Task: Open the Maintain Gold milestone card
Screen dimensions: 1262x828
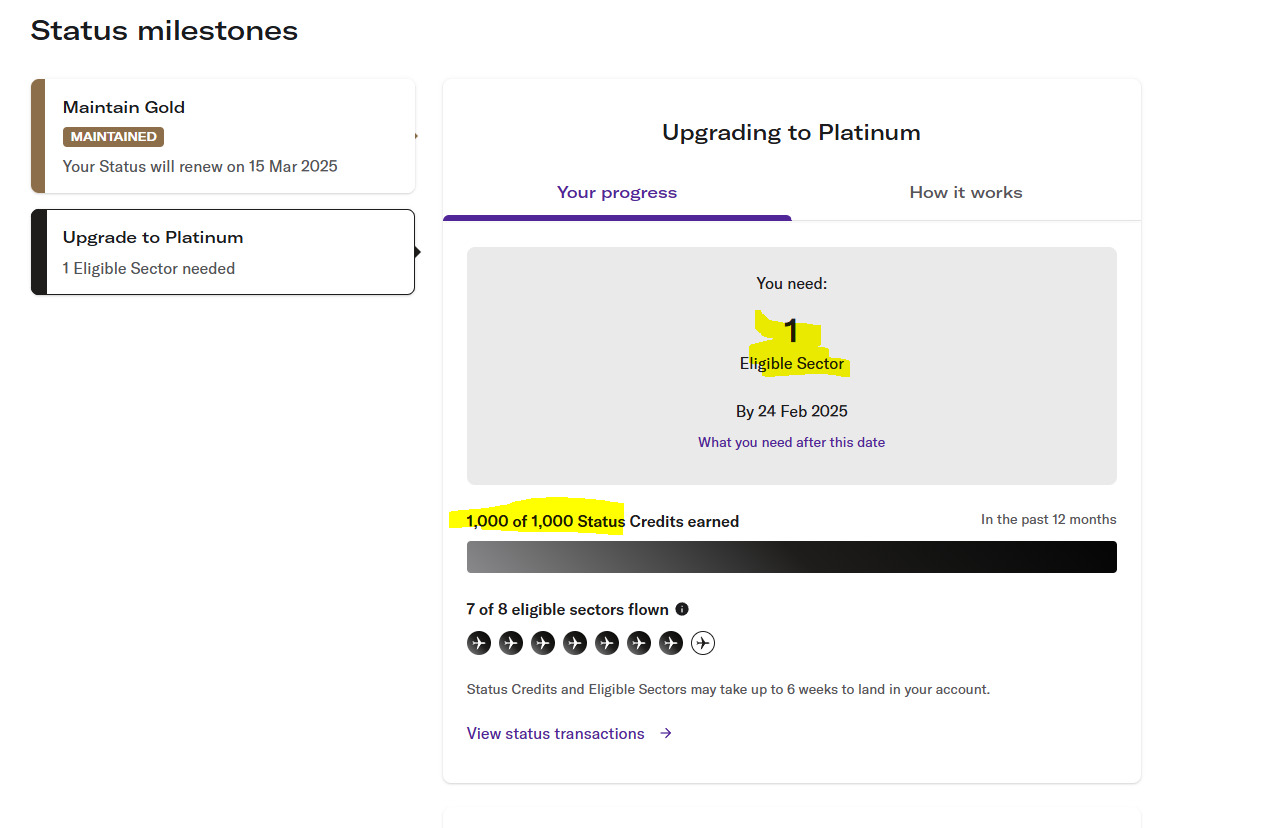Action: pyautogui.click(x=223, y=136)
